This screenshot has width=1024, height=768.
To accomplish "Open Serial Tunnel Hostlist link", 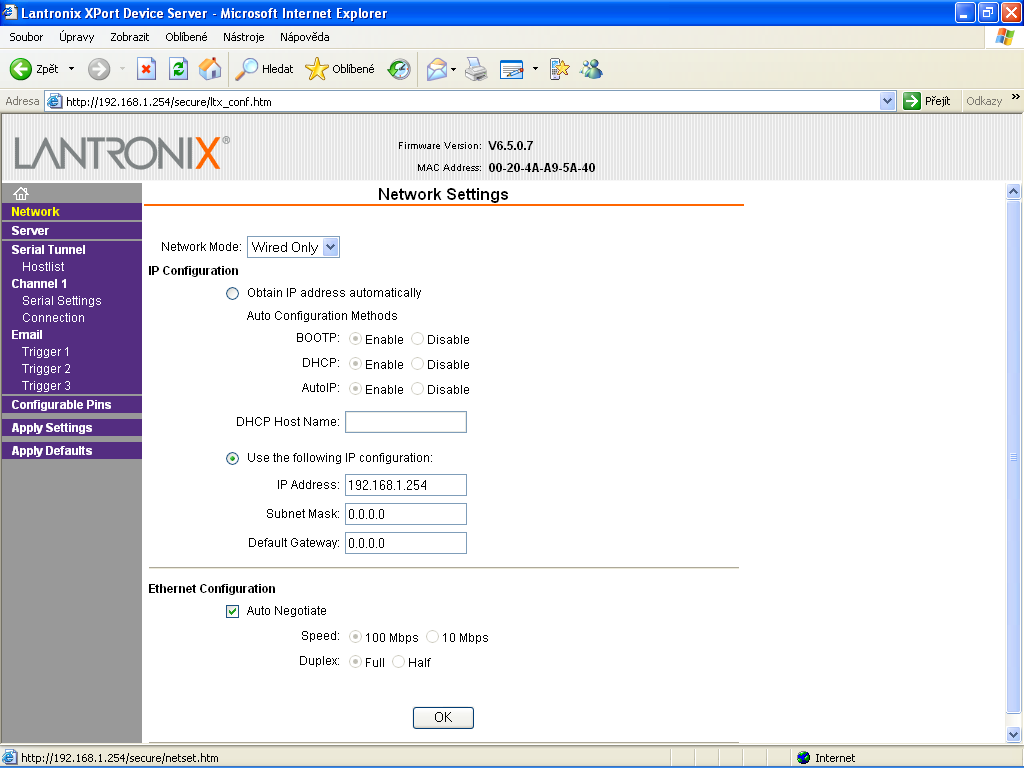I will (x=43, y=266).
